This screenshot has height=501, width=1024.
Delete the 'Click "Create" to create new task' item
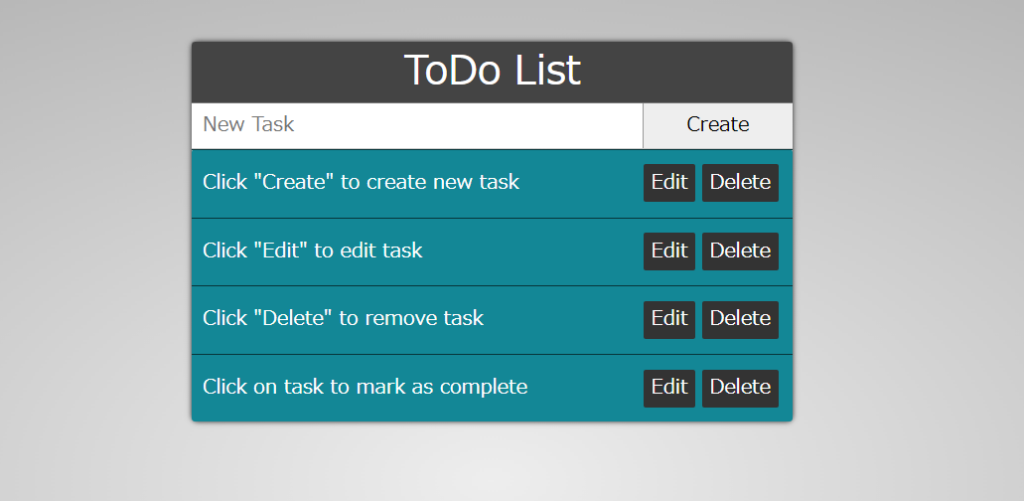tap(740, 182)
